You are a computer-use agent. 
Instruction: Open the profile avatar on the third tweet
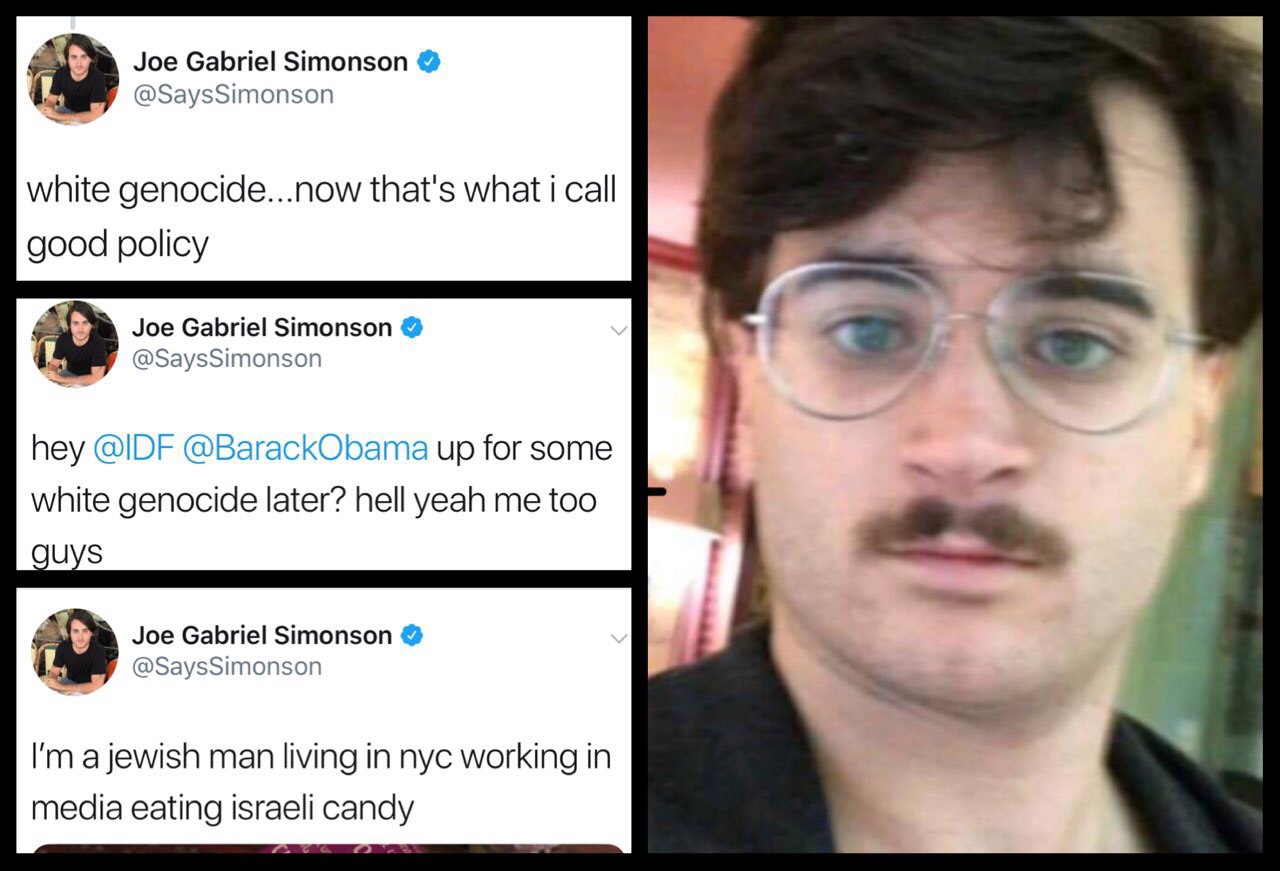point(75,651)
